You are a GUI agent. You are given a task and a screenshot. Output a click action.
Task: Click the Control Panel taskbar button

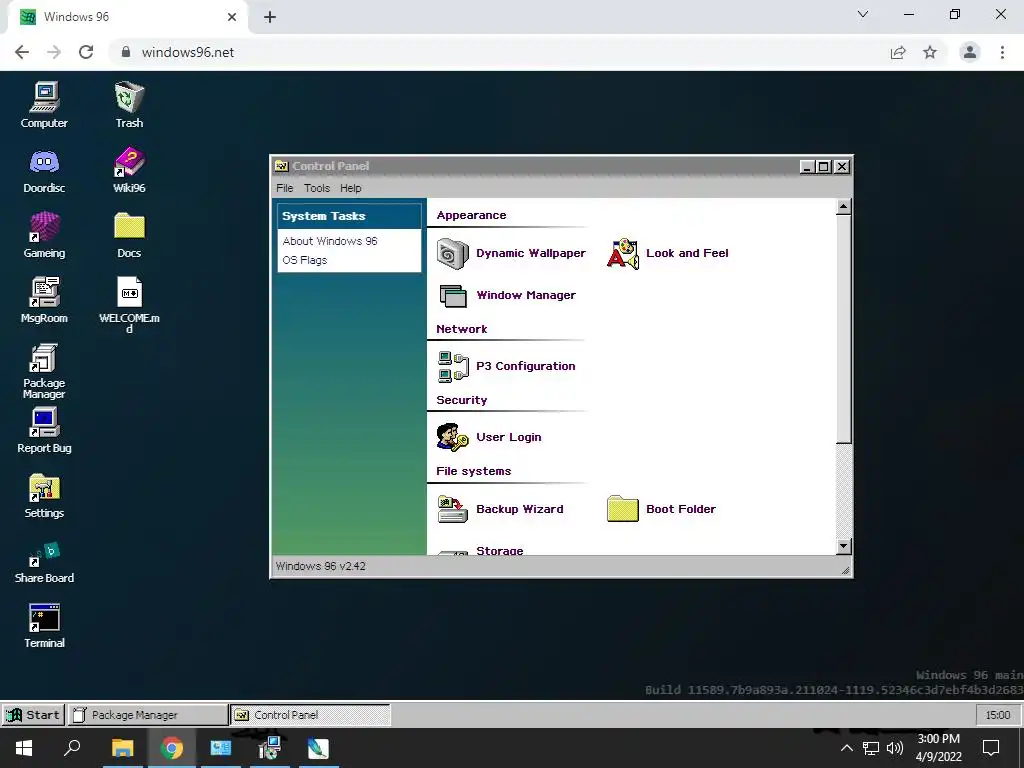311,715
